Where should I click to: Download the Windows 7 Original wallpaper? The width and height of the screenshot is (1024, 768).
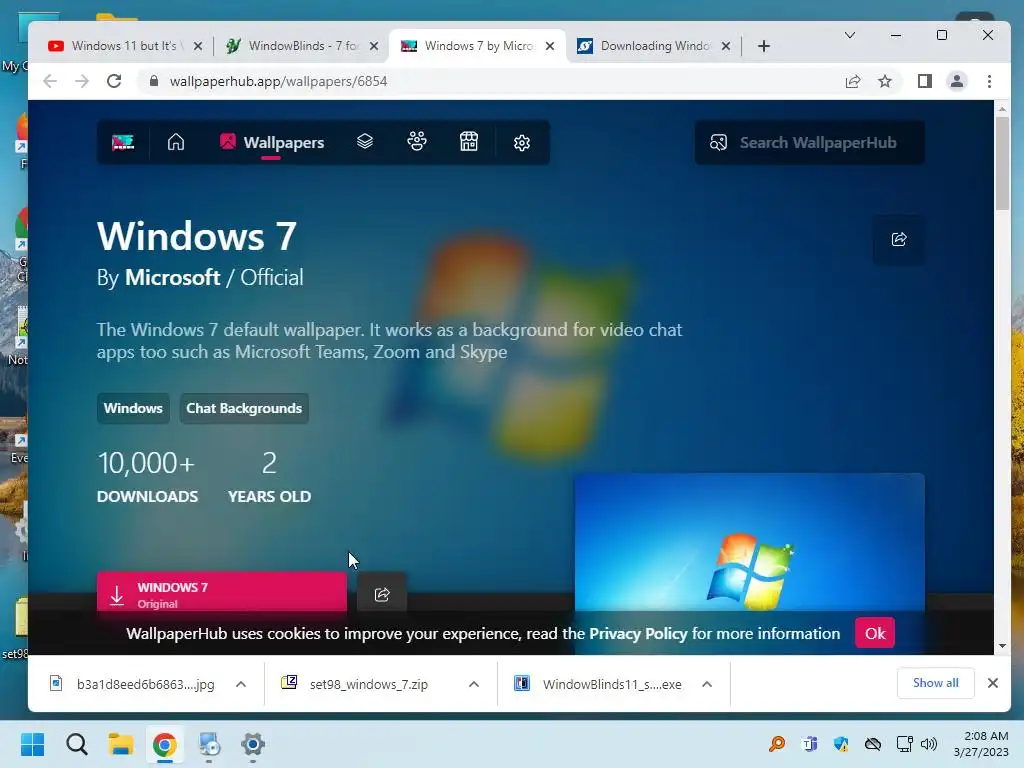pos(221,593)
